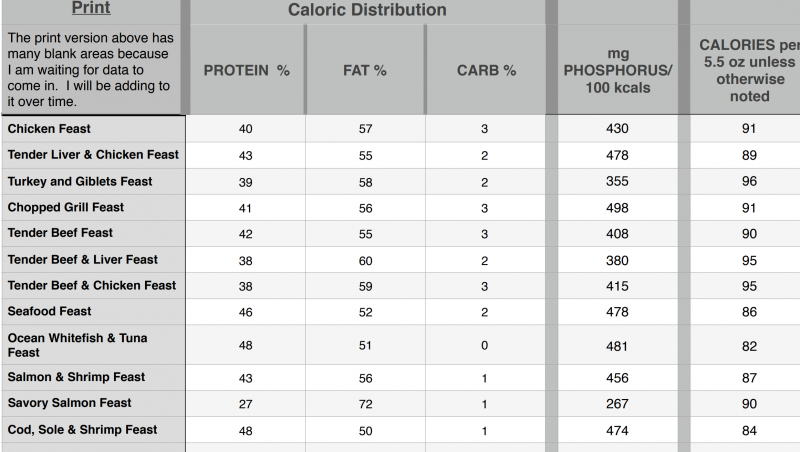
Task: Click the Tender Liver & Chicken Feast label
Action: 93,155
